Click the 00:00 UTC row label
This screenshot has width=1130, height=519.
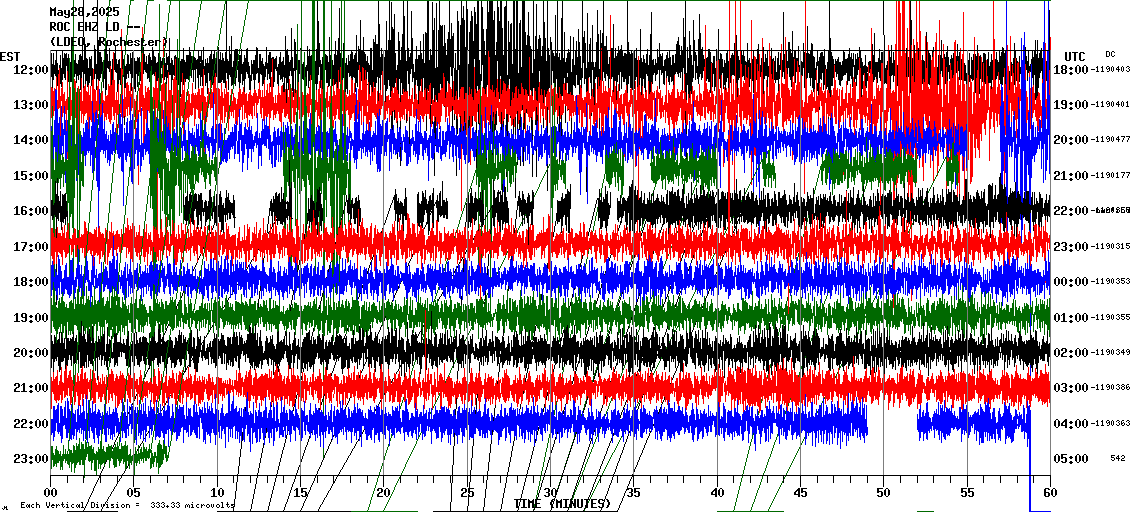(1071, 282)
